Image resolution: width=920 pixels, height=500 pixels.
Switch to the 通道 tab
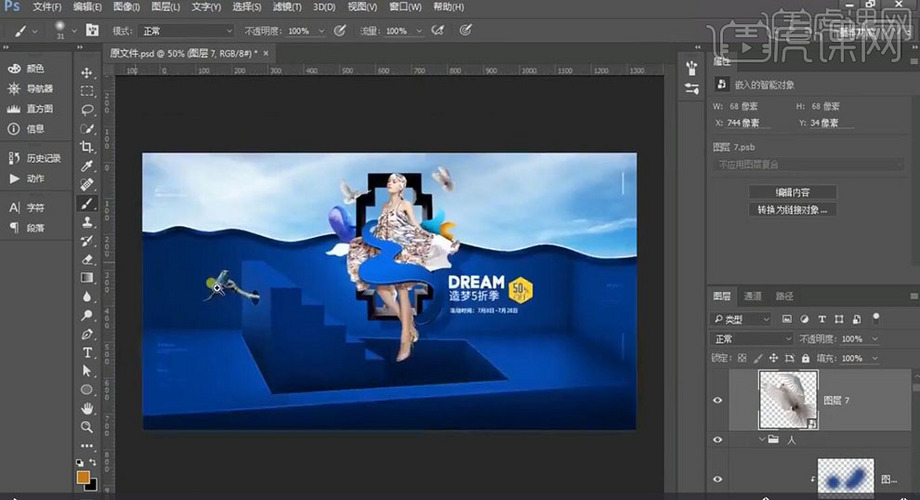(752, 296)
